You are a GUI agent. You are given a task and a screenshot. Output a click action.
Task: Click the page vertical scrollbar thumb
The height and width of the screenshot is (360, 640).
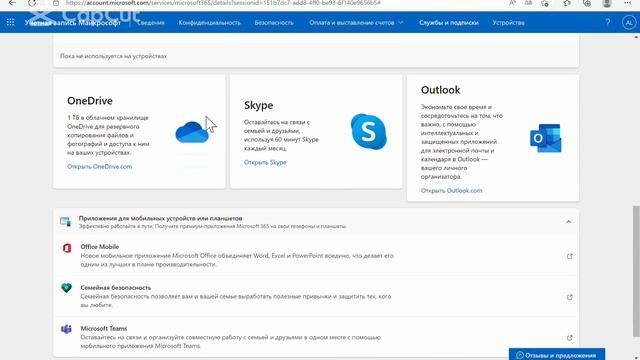point(636,271)
